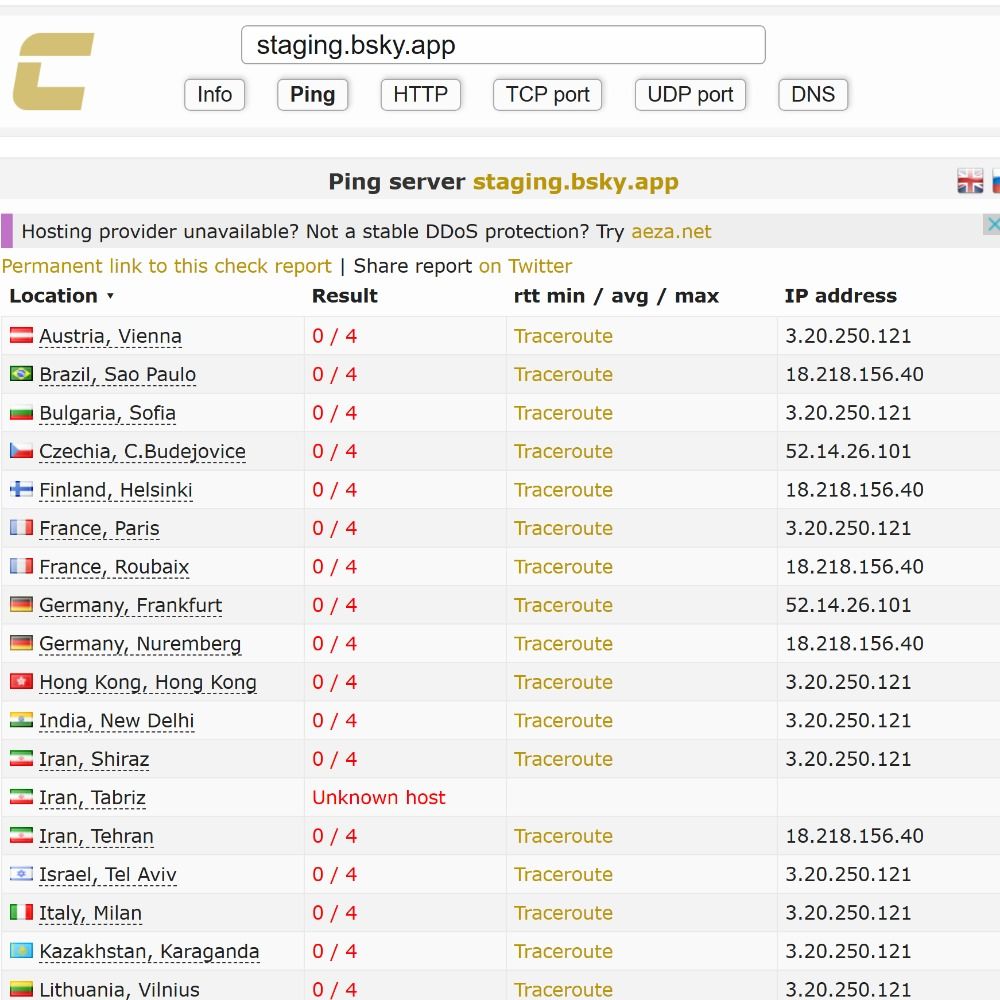Close the aeza.net ad banner
1000x1000 pixels.
coord(992,224)
